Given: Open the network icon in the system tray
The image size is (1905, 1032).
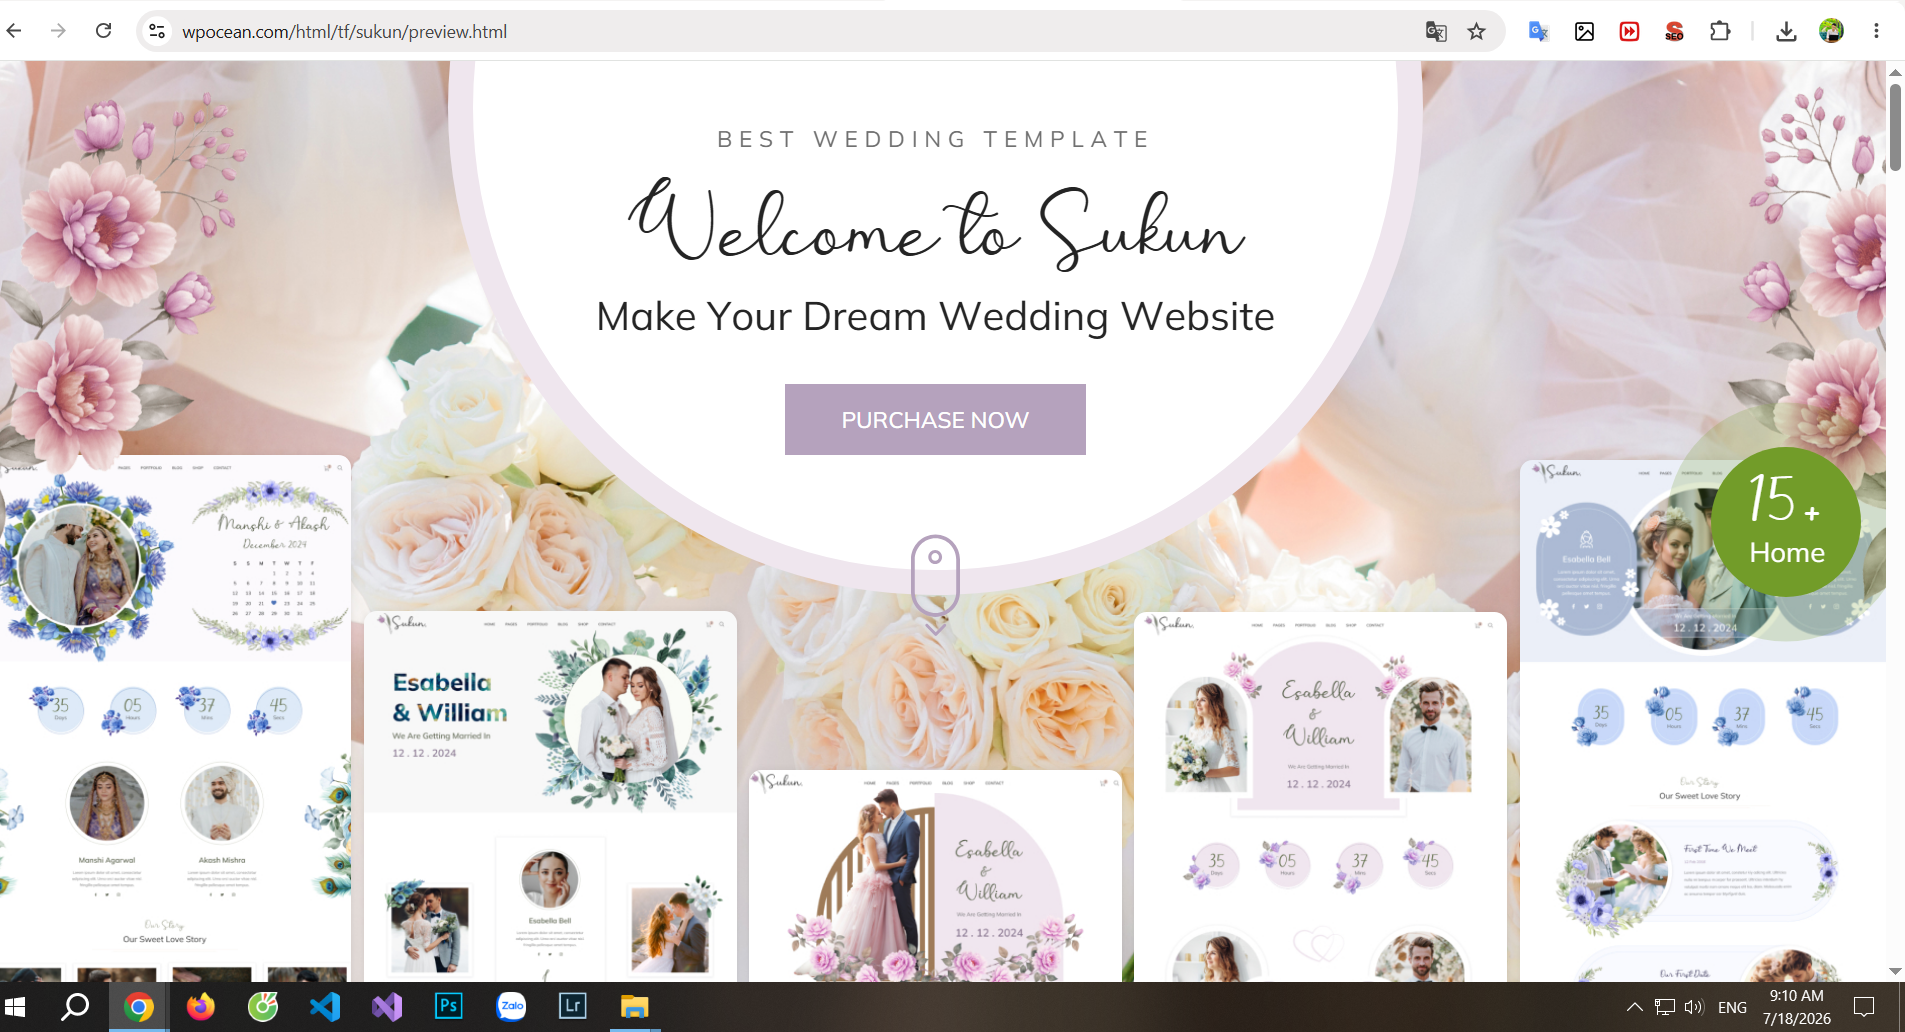Looking at the screenshot, I should (x=1664, y=1007).
